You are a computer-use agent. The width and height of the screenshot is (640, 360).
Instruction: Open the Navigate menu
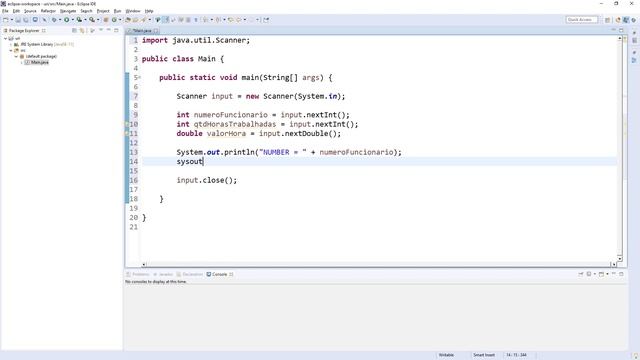pos(68,11)
